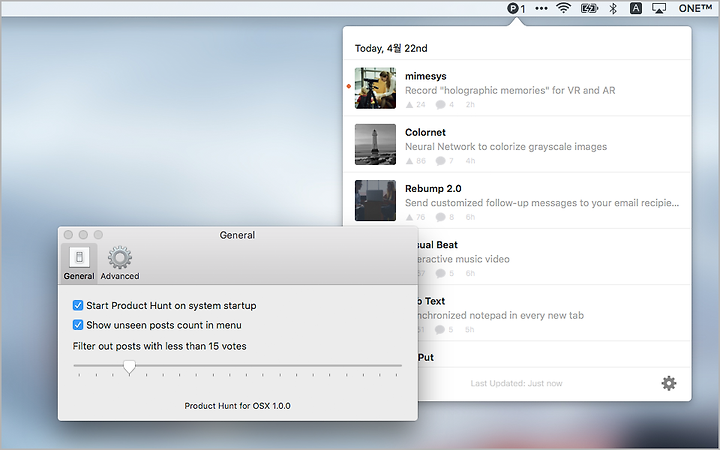Click the battery charging indicator
The image size is (720, 450).
(590, 8)
